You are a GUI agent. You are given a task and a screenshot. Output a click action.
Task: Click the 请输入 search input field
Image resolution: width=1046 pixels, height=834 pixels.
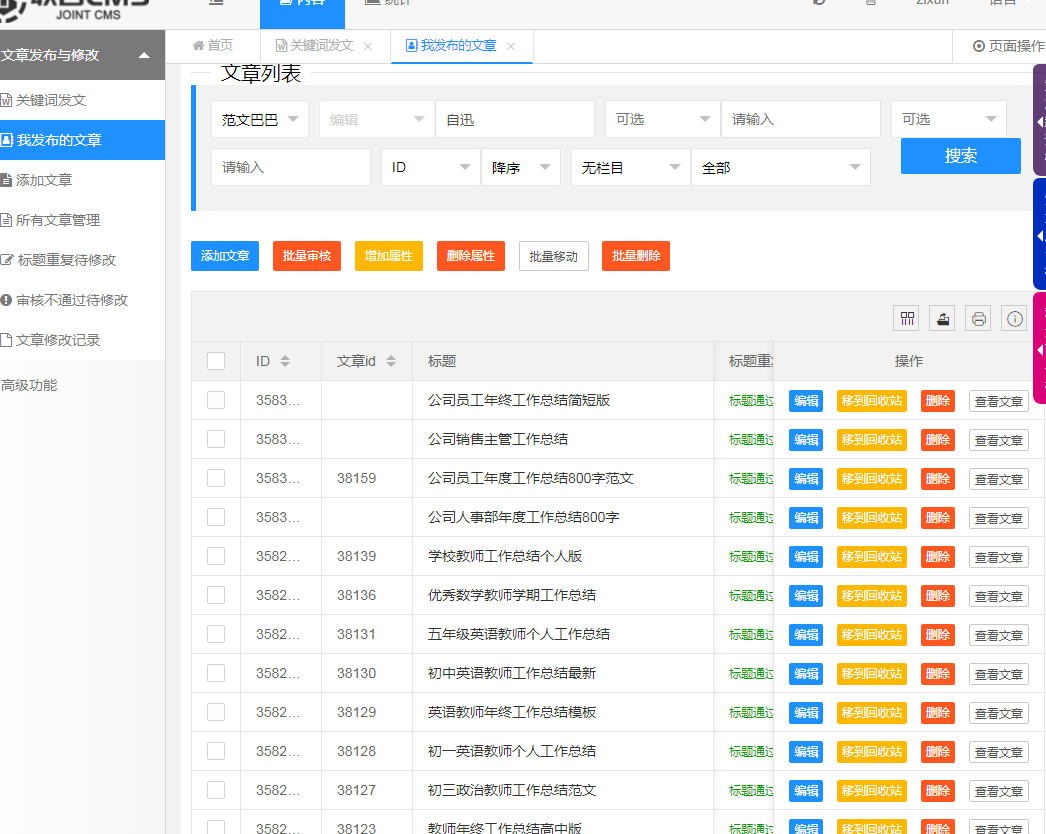(x=290, y=167)
